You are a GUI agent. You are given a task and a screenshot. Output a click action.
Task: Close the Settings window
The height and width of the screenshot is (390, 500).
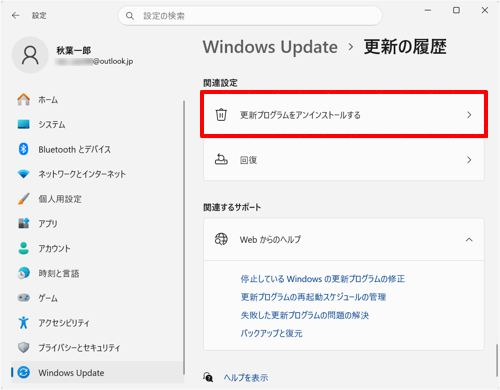pos(485,10)
